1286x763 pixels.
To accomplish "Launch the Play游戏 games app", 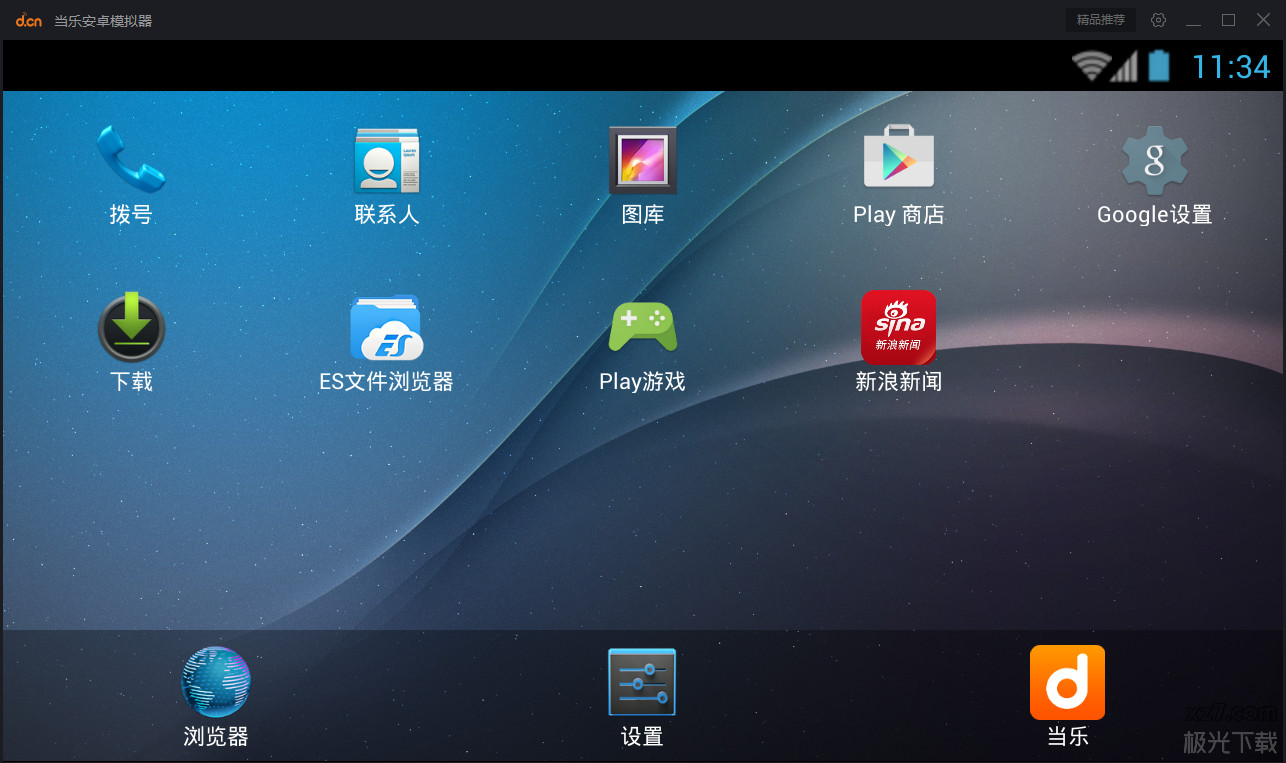I will tap(642, 328).
